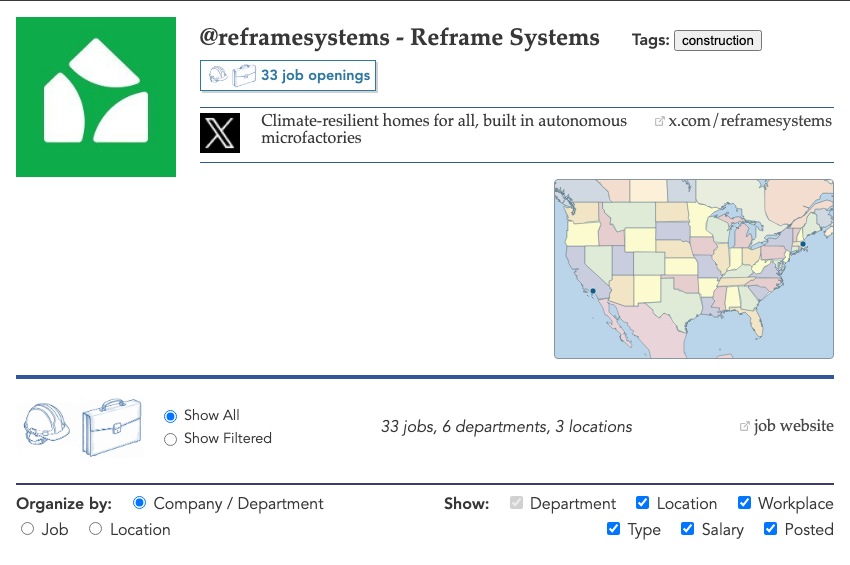This screenshot has width=850, height=565.
Task: Click the map dot in Southern California
Action: 593,291
